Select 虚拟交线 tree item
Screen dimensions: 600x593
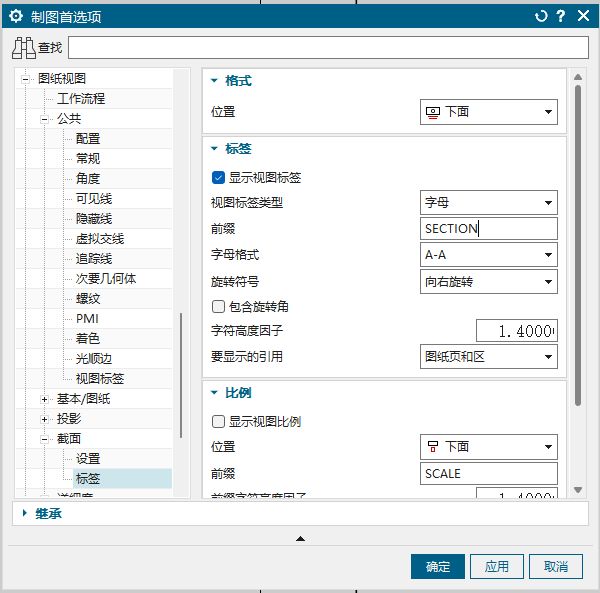(x=100, y=239)
